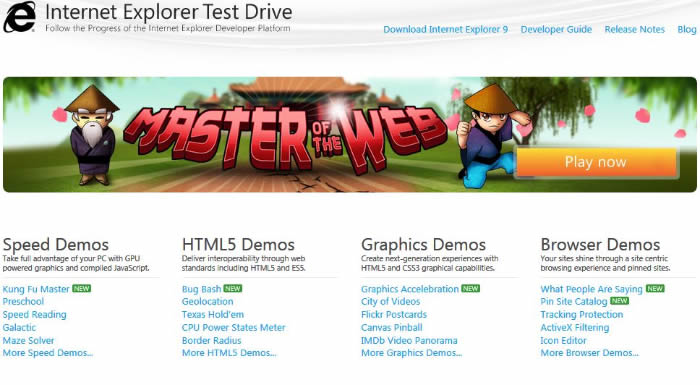Expand More Speed Demos list
700x385 pixels.
(x=48, y=353)
